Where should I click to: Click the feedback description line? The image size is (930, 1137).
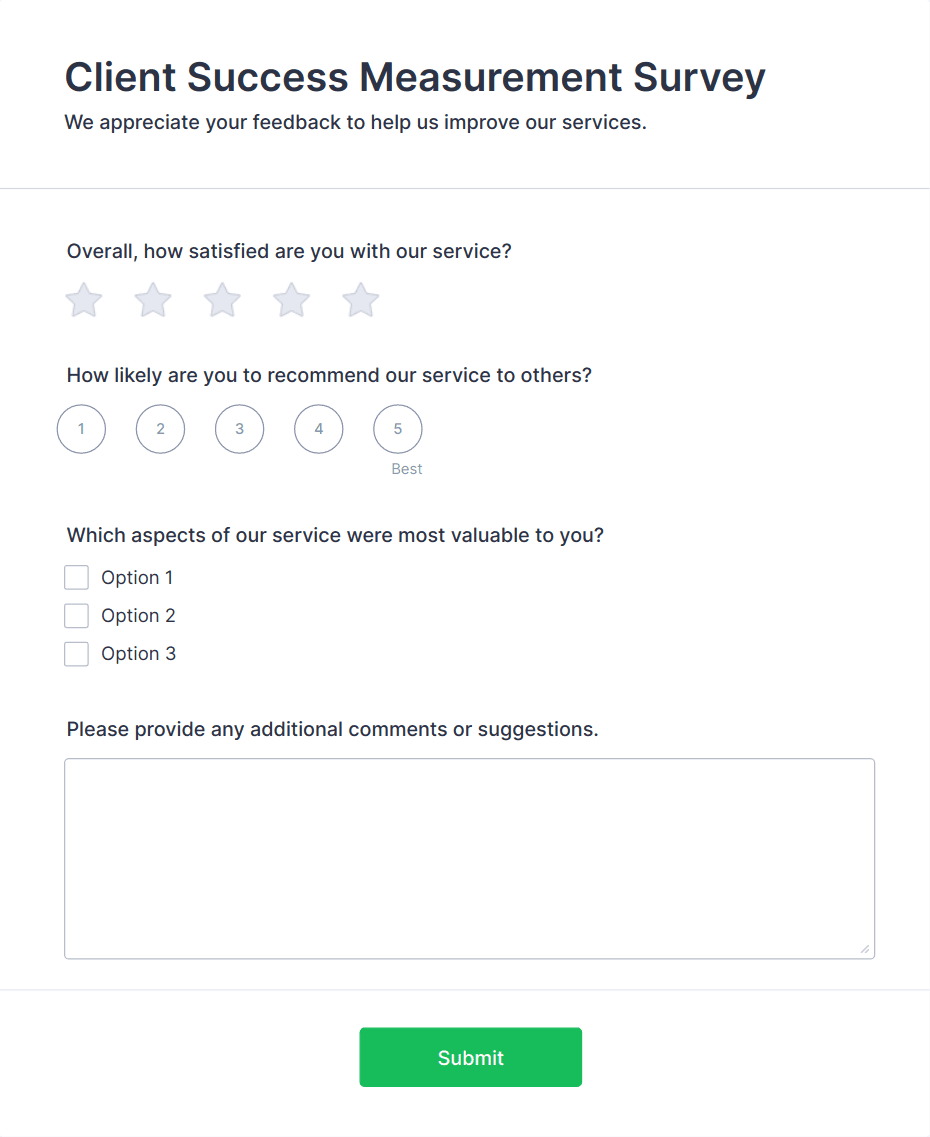355,122
